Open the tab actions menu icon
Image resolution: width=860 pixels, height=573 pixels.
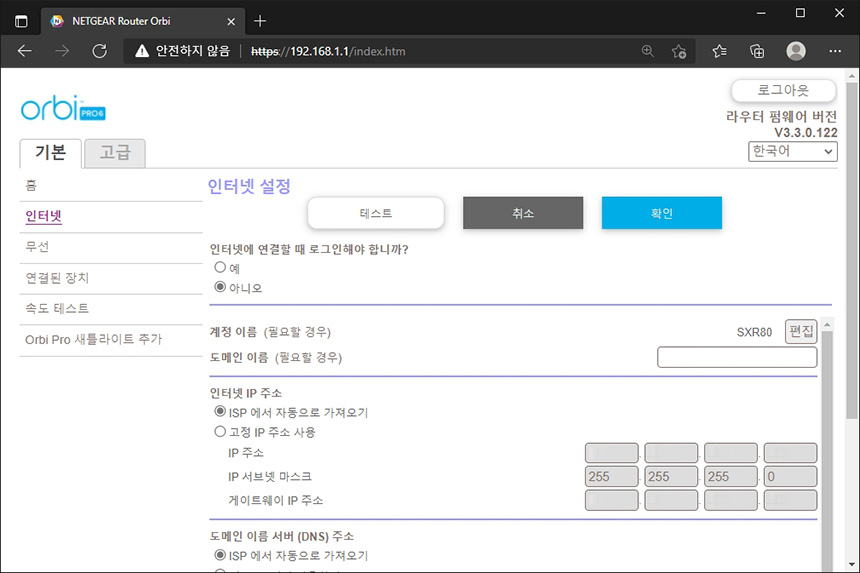coord(21,21)
